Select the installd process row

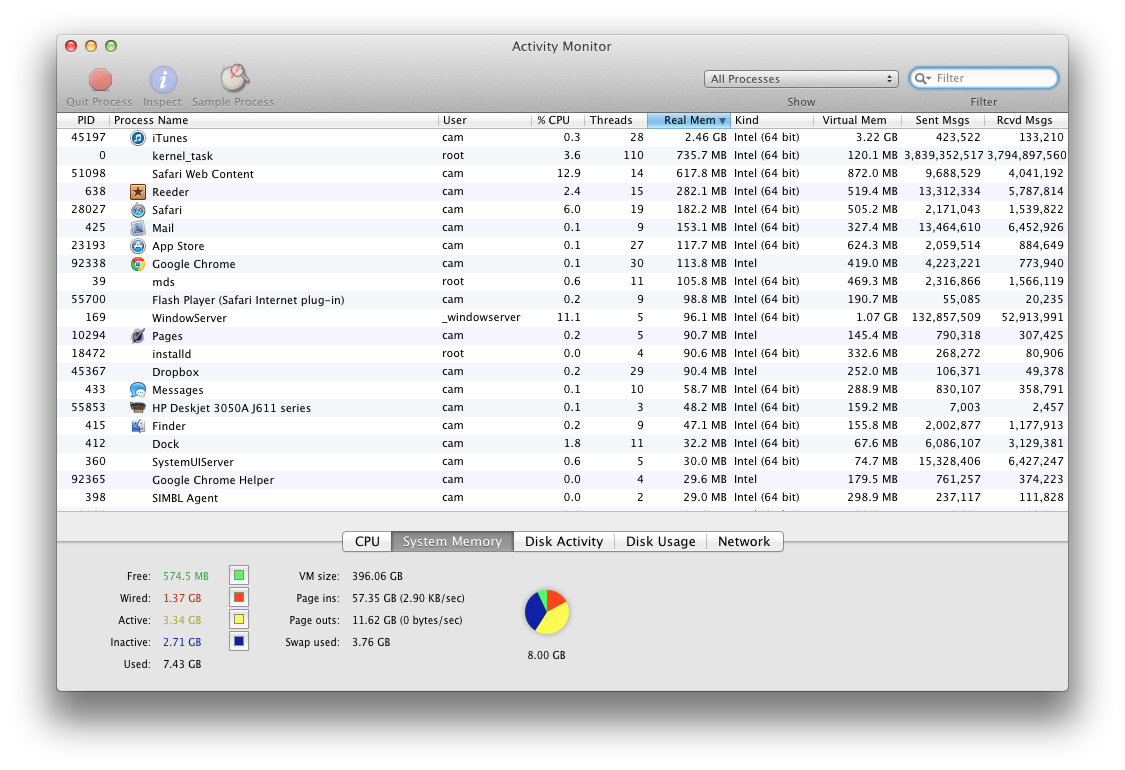(x=562, y=354)
